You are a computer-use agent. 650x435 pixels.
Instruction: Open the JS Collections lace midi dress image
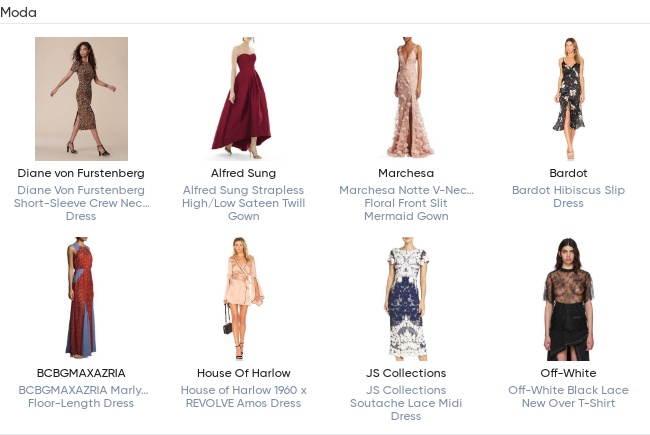click(x=406, y=299)
